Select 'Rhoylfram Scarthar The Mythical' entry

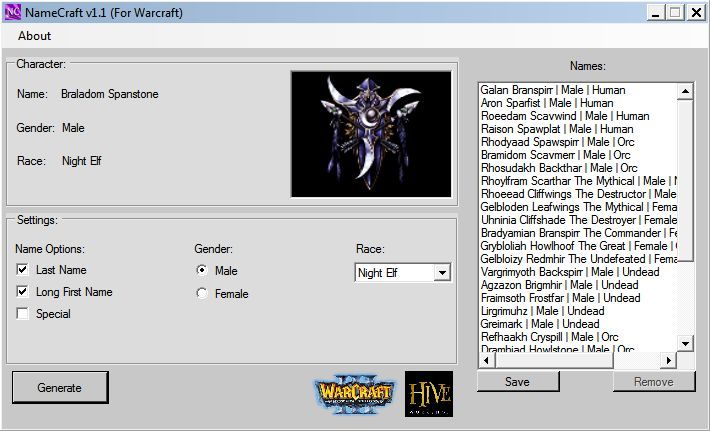coord(579,181)
